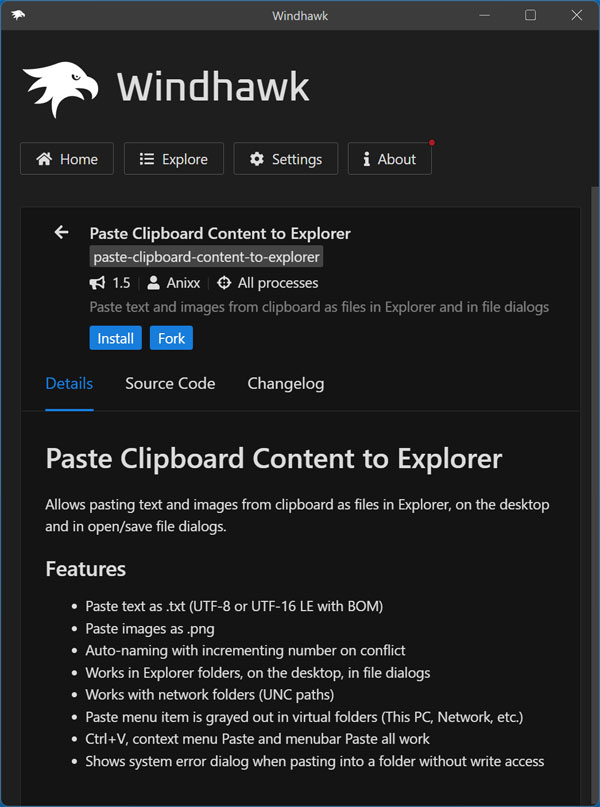Click the 'Ctrl+V, context menu Paste' line
This screenshot has width=600, height=807.
pos(257,739)
